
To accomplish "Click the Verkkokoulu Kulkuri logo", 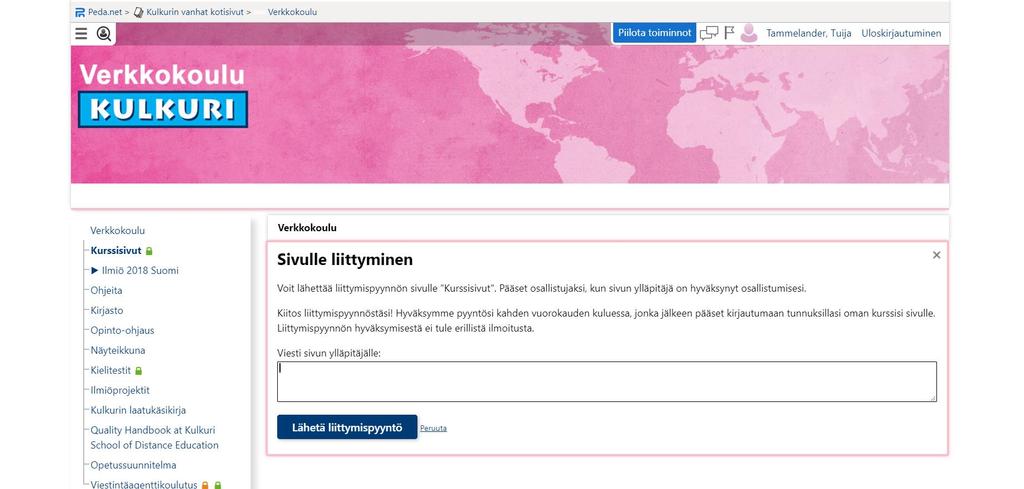I will coord(163,95).
